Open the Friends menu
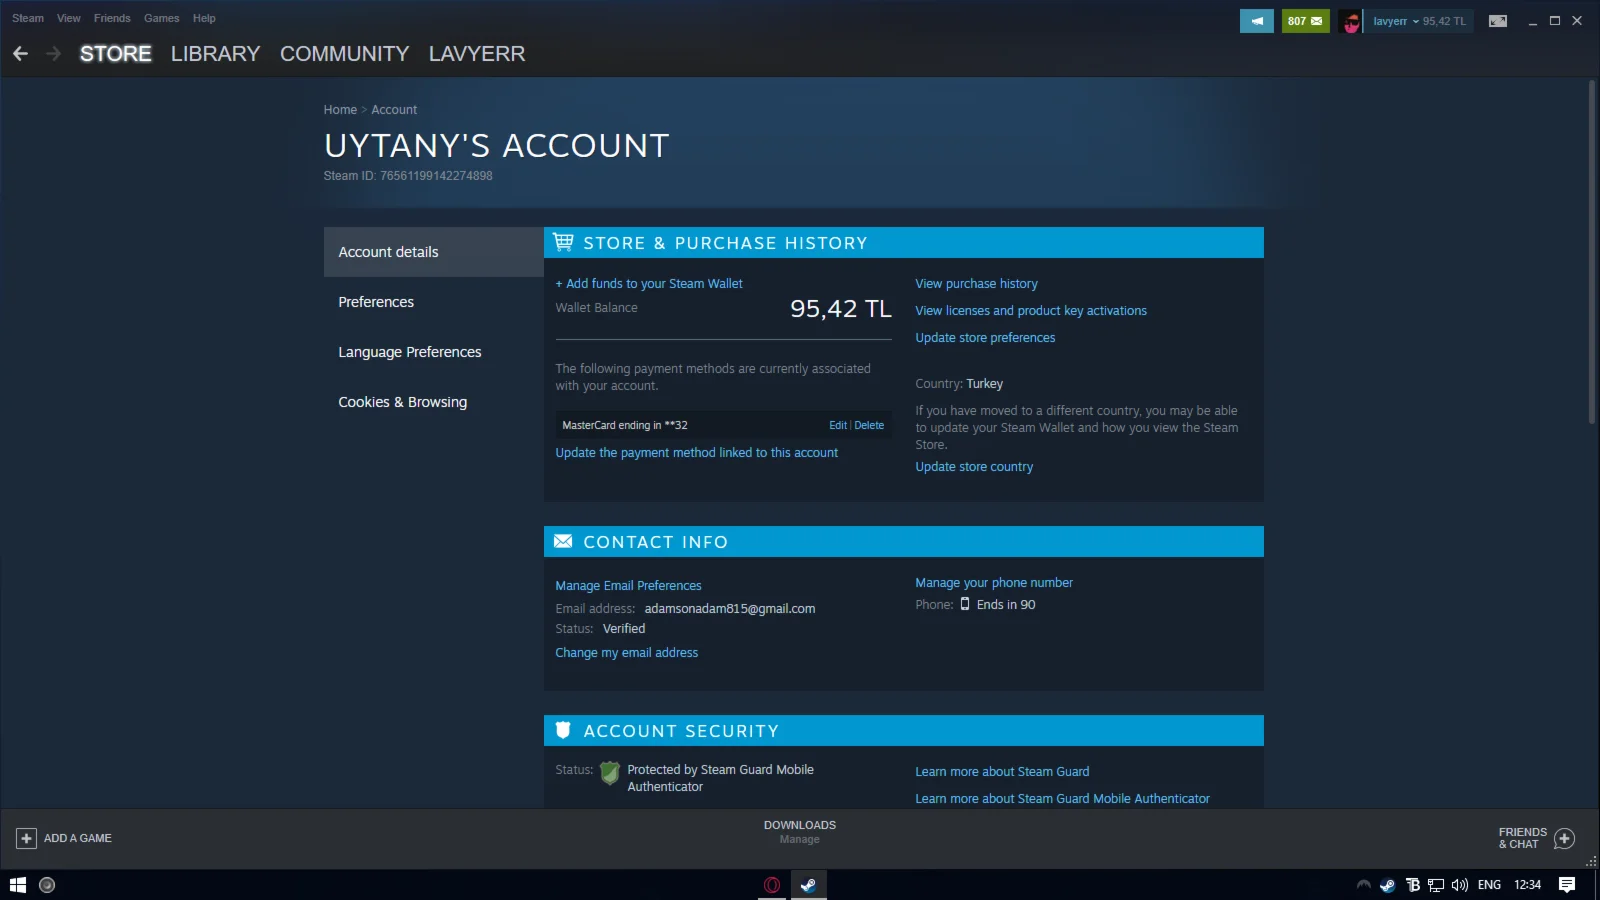The width and height of the screenshot is (1600, 900). point(112,18)
